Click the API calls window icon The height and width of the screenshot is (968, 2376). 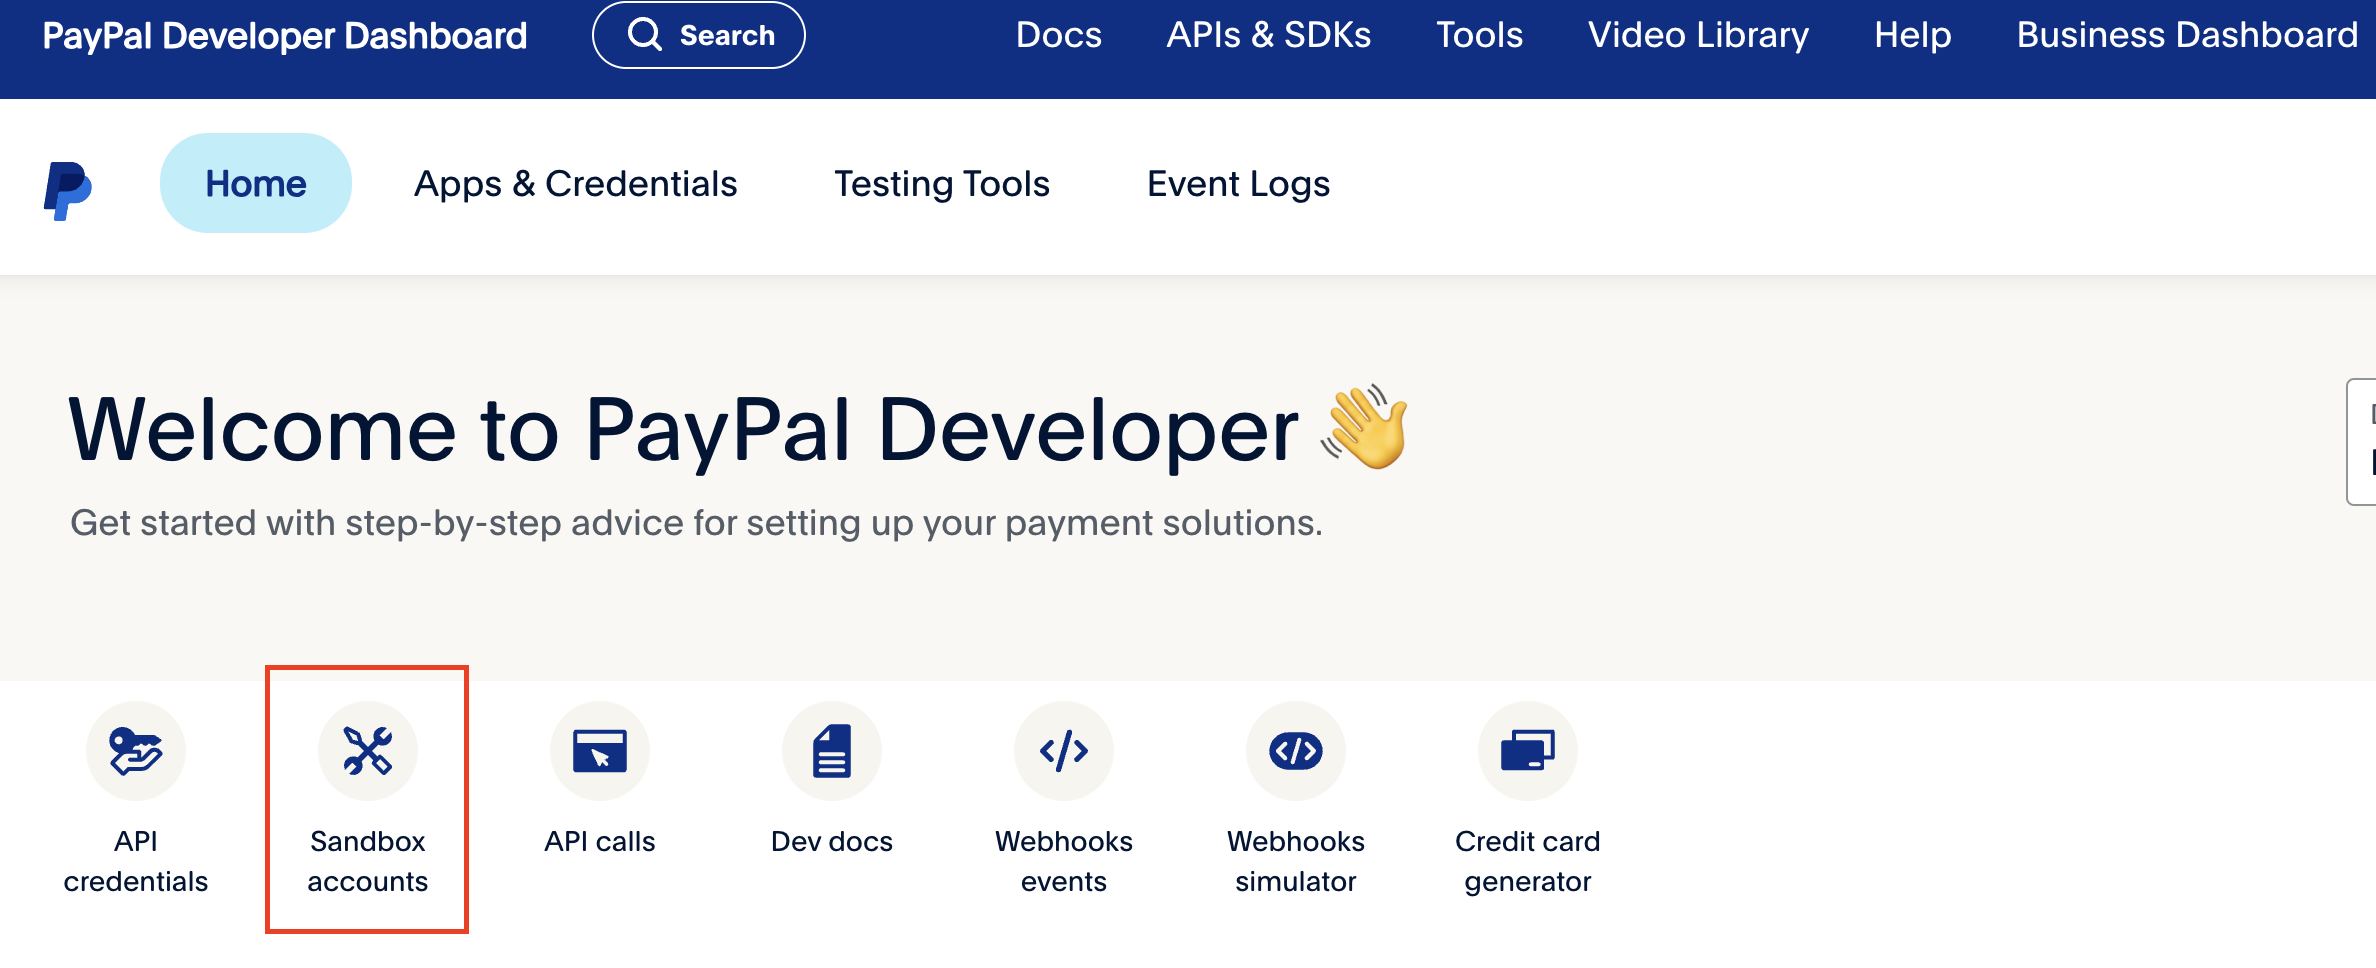pos(599,751)
